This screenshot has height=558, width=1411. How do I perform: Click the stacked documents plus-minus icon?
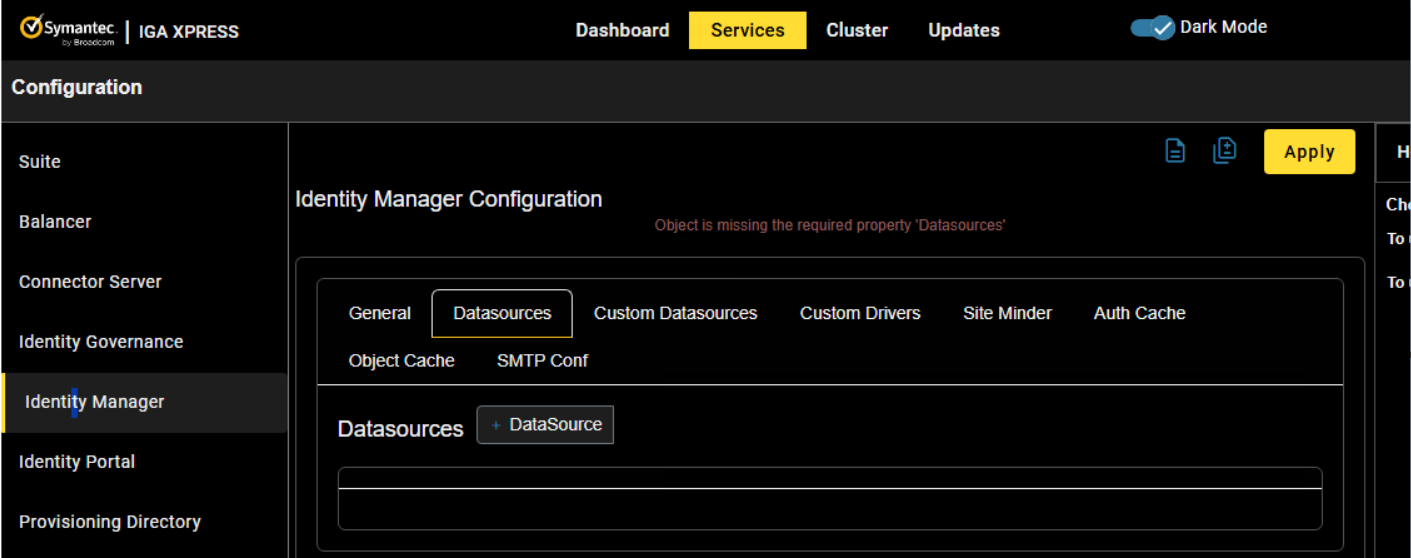(x=1224, y=151)
